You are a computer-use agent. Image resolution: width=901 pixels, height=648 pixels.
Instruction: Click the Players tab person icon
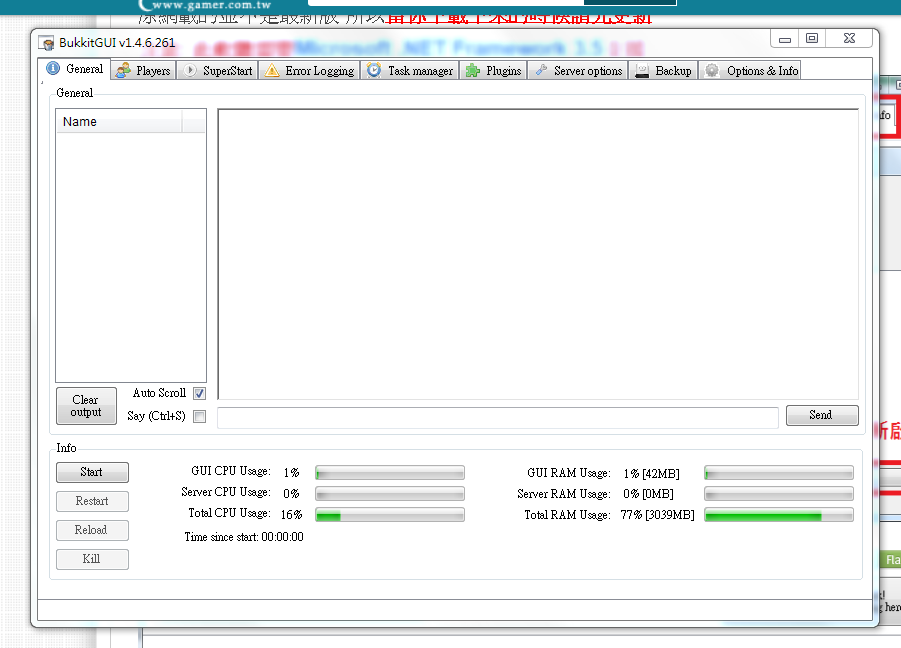click(123, 70)
